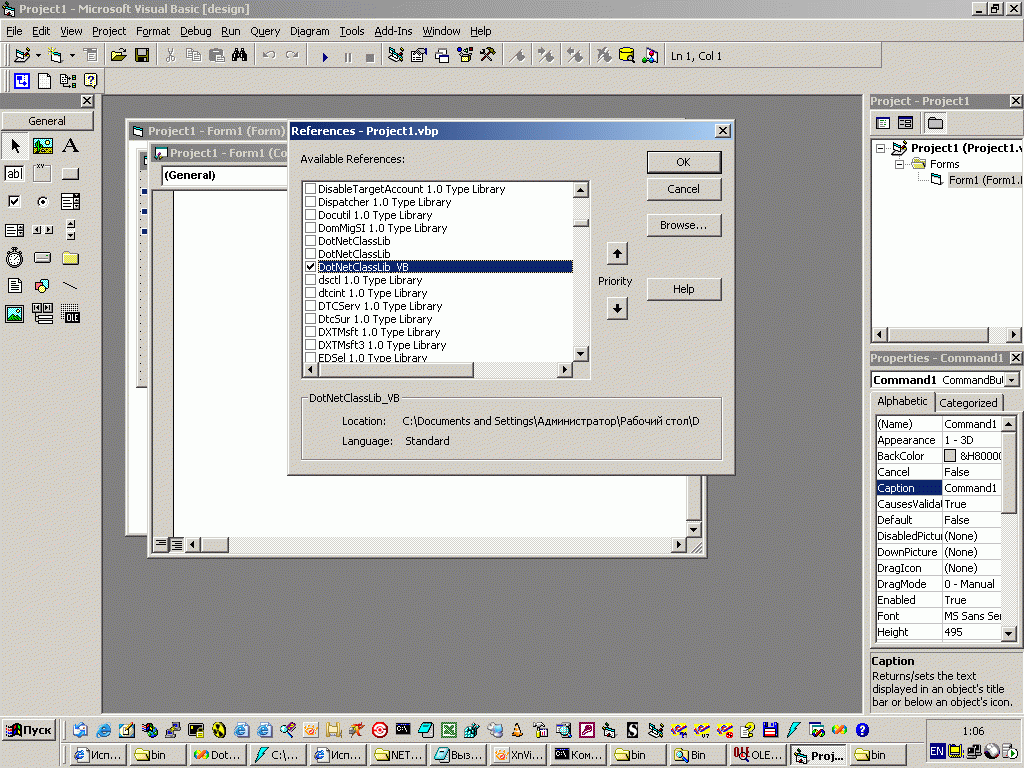Move reference priority up
Screen dimensions: 1024x768
(617, 253)
